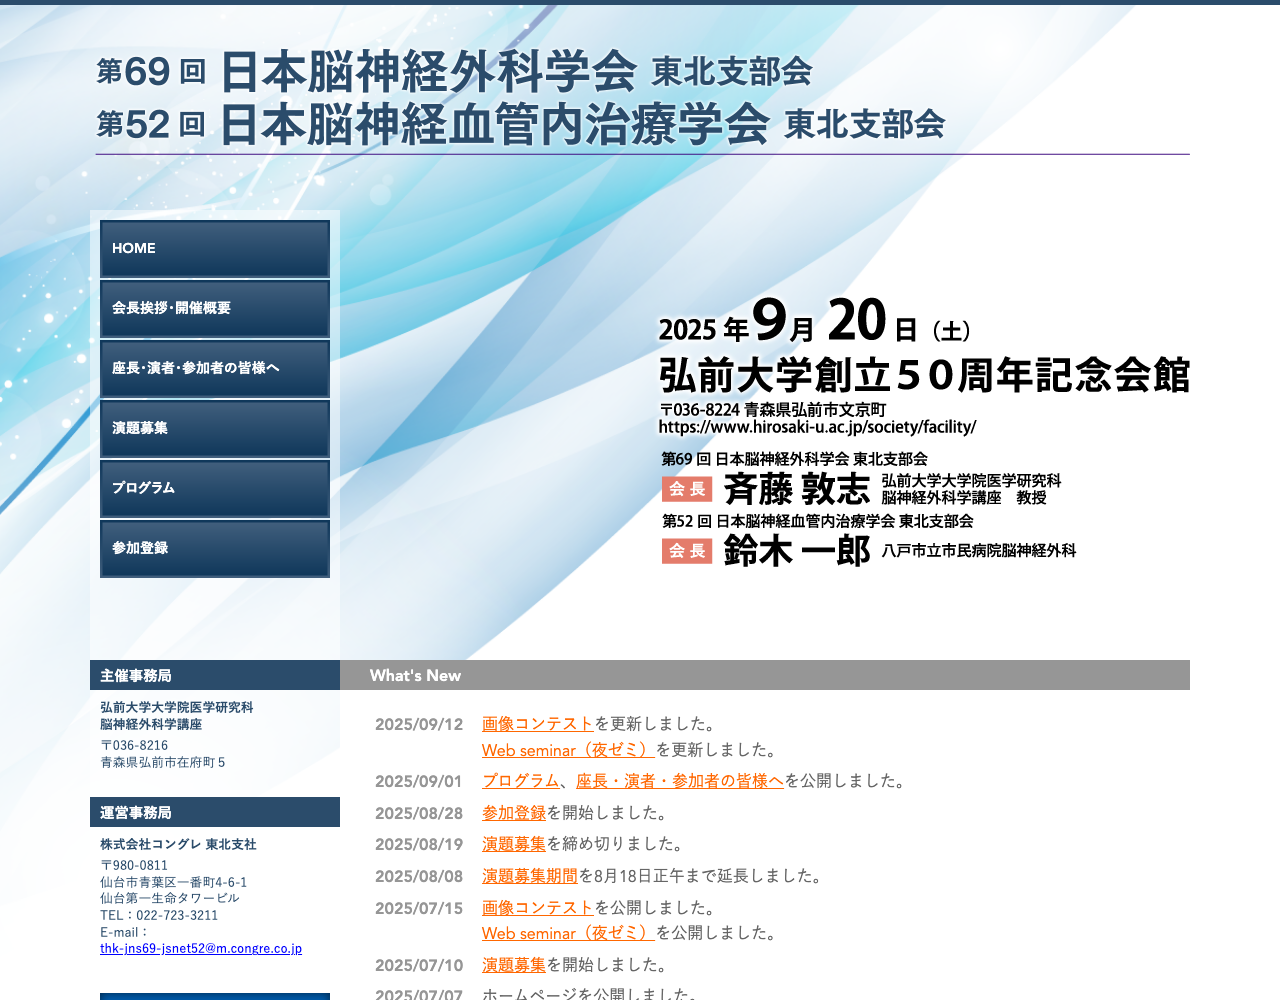1280x1000 pixels.
Task: Open 会長挨拶・開催概要 in the sidebar menu
Action: pyautogui.click(x=215, y=309)
